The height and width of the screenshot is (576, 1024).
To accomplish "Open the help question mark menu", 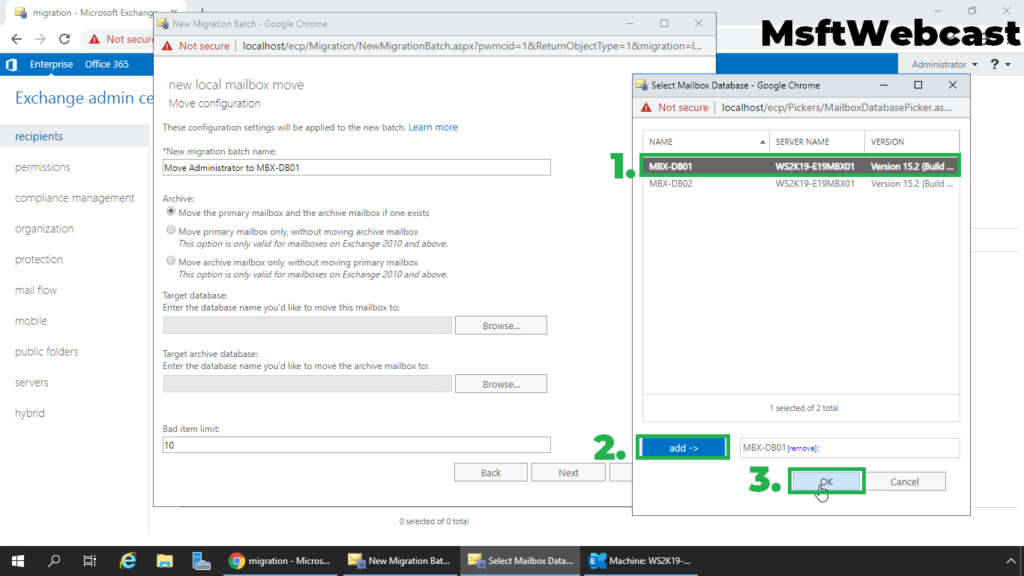I will pyautogui.click(x=995, y=64).
